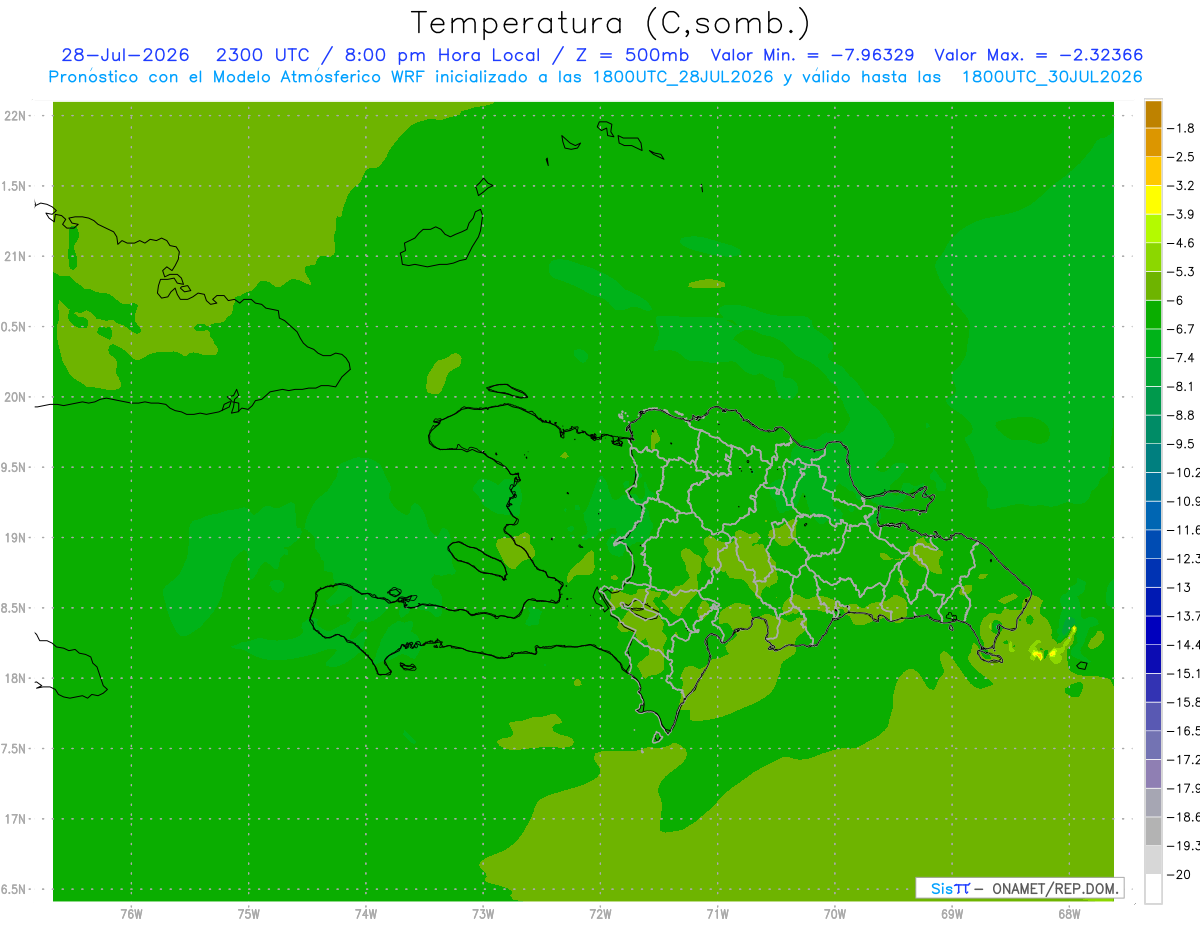Click the 18N latitude axis label

click(17, 679)
